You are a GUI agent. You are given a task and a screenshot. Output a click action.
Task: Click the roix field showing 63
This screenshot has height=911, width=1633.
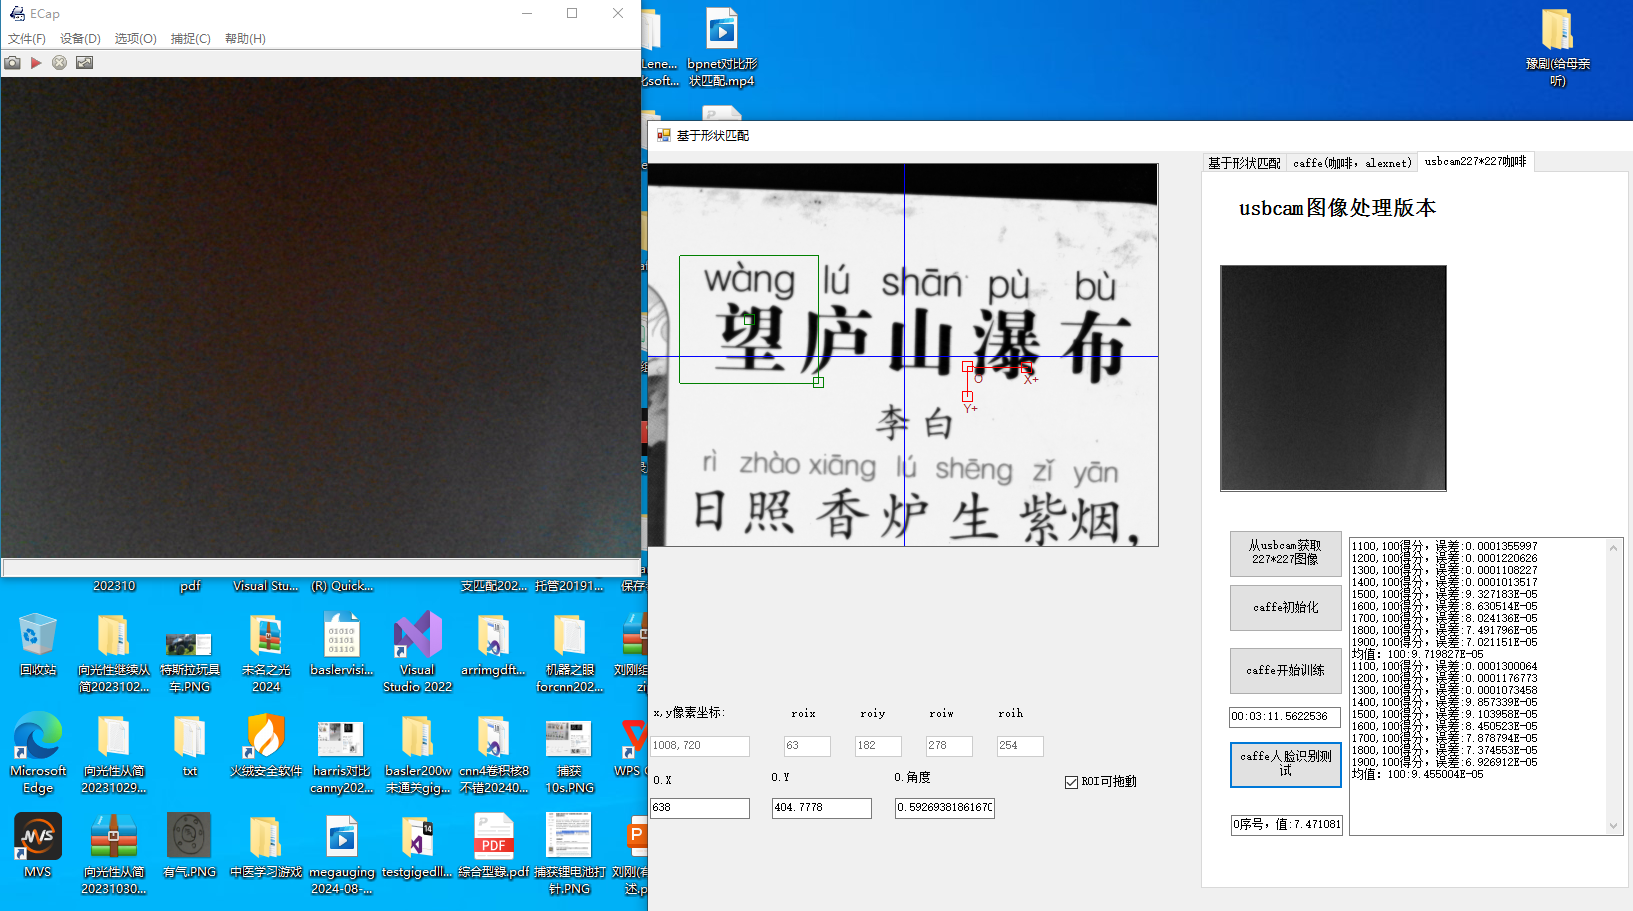807,746
